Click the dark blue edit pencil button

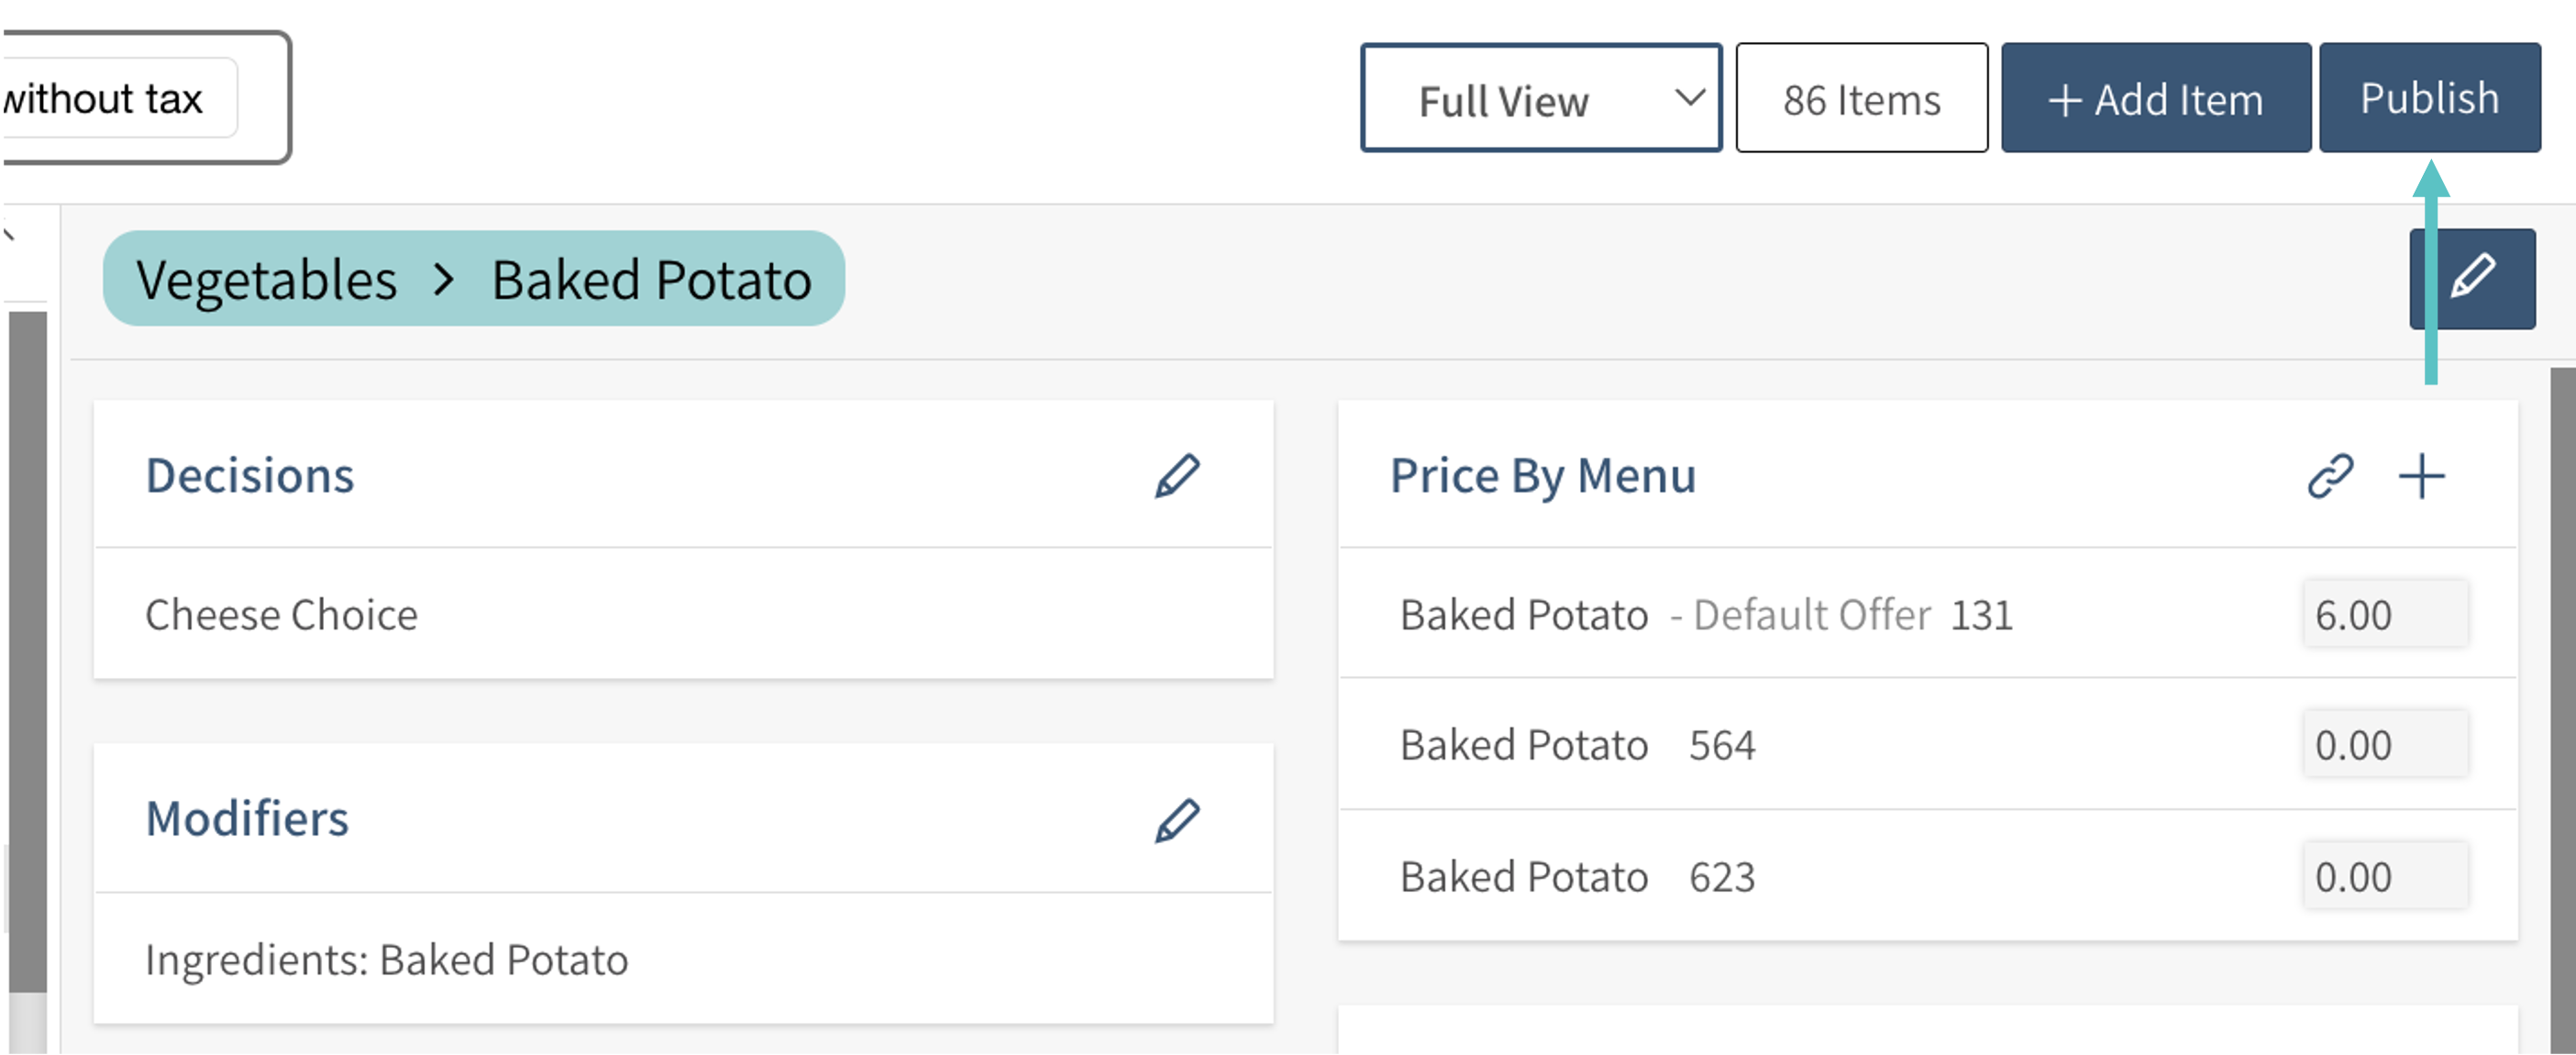tap(2472, 278)
